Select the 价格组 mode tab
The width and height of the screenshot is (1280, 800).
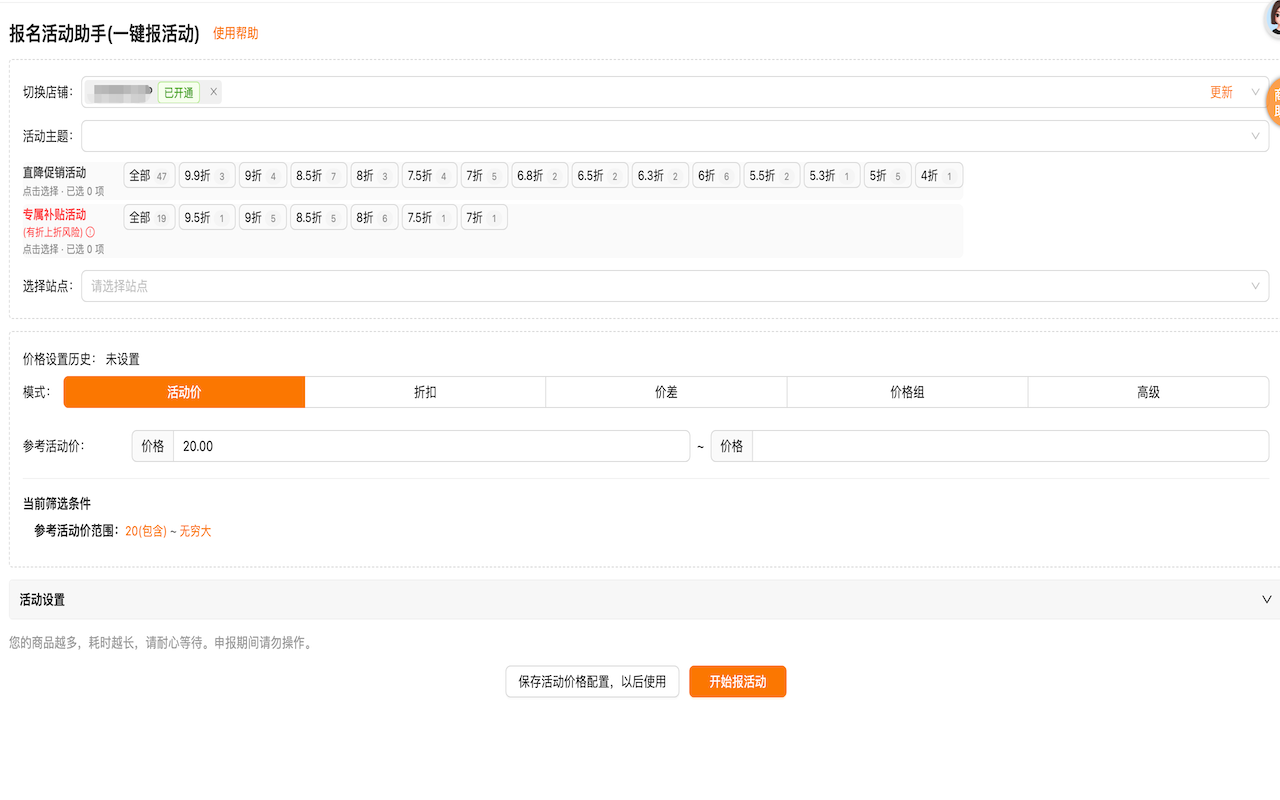(907, 392)
